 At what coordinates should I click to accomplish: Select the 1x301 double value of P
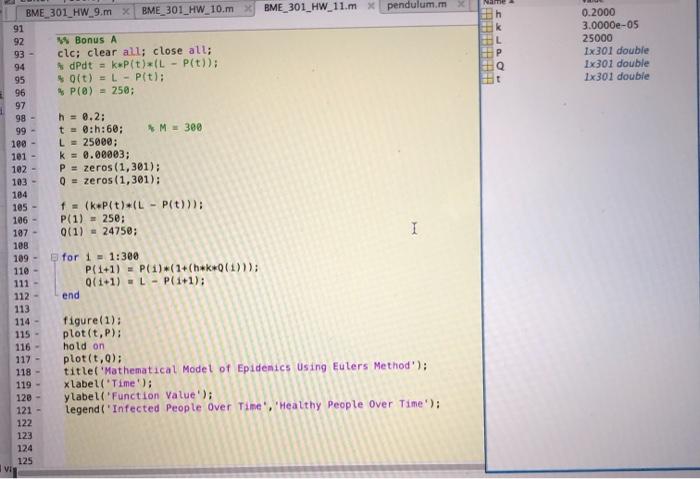click(x=616, y=50)
